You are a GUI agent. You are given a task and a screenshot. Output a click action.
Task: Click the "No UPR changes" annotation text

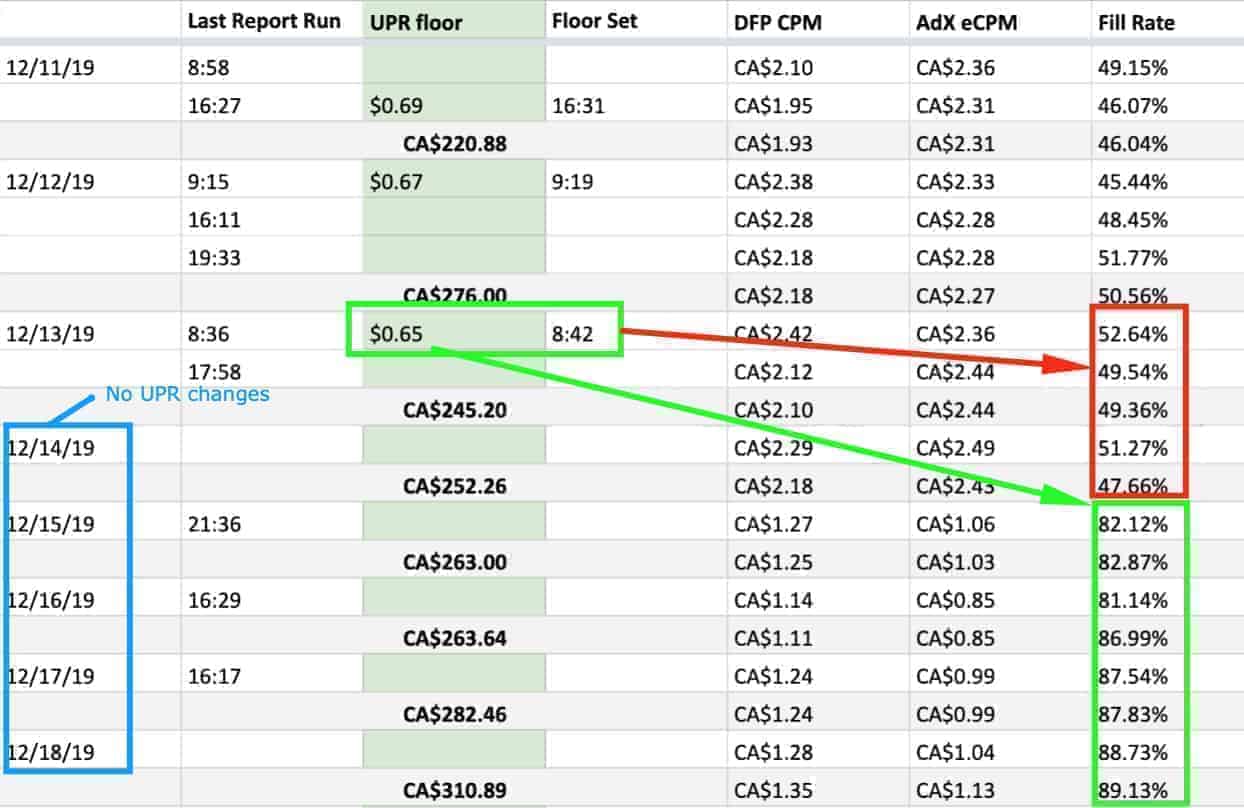[x=187, y=394]
